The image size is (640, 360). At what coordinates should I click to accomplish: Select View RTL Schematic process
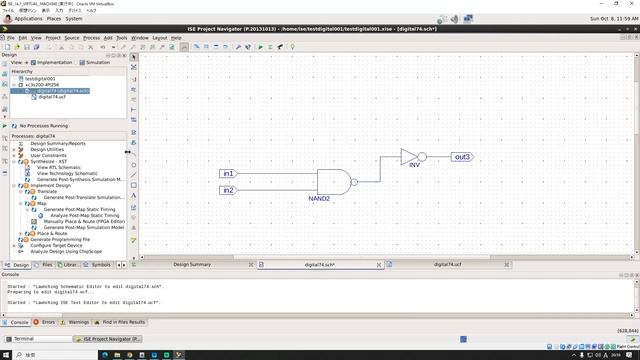(x=59, y=167)
